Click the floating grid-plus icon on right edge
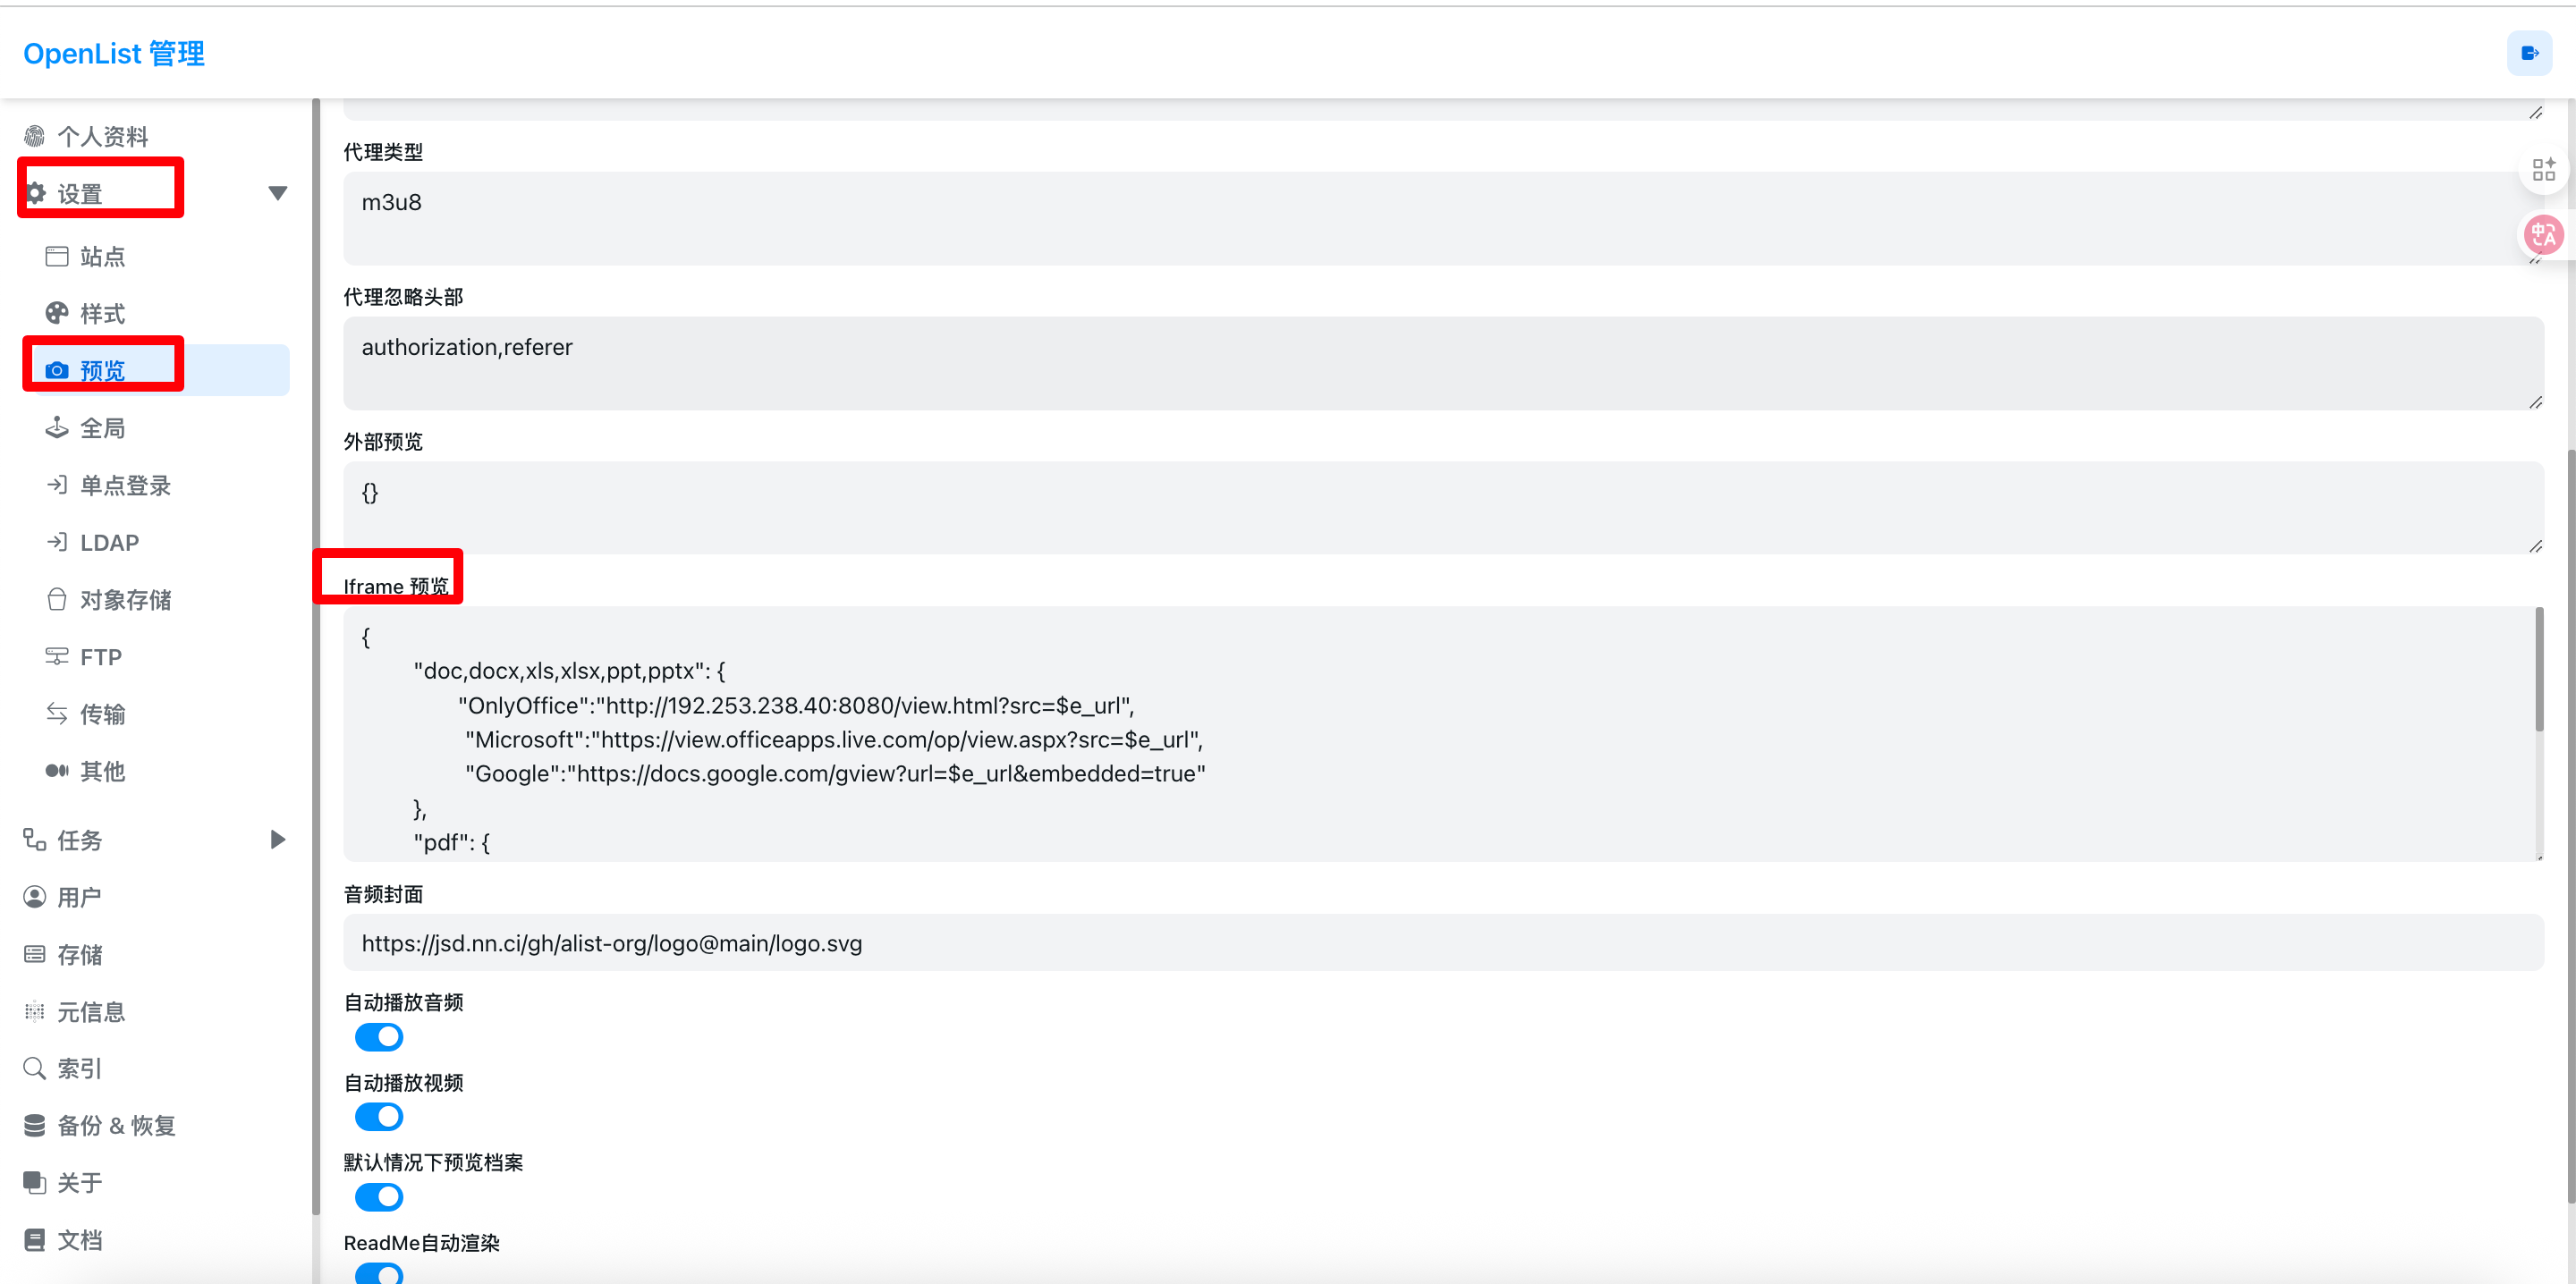Image resolution: width=2576 pixels, height=1284 pixels. tap(2543, 169)
